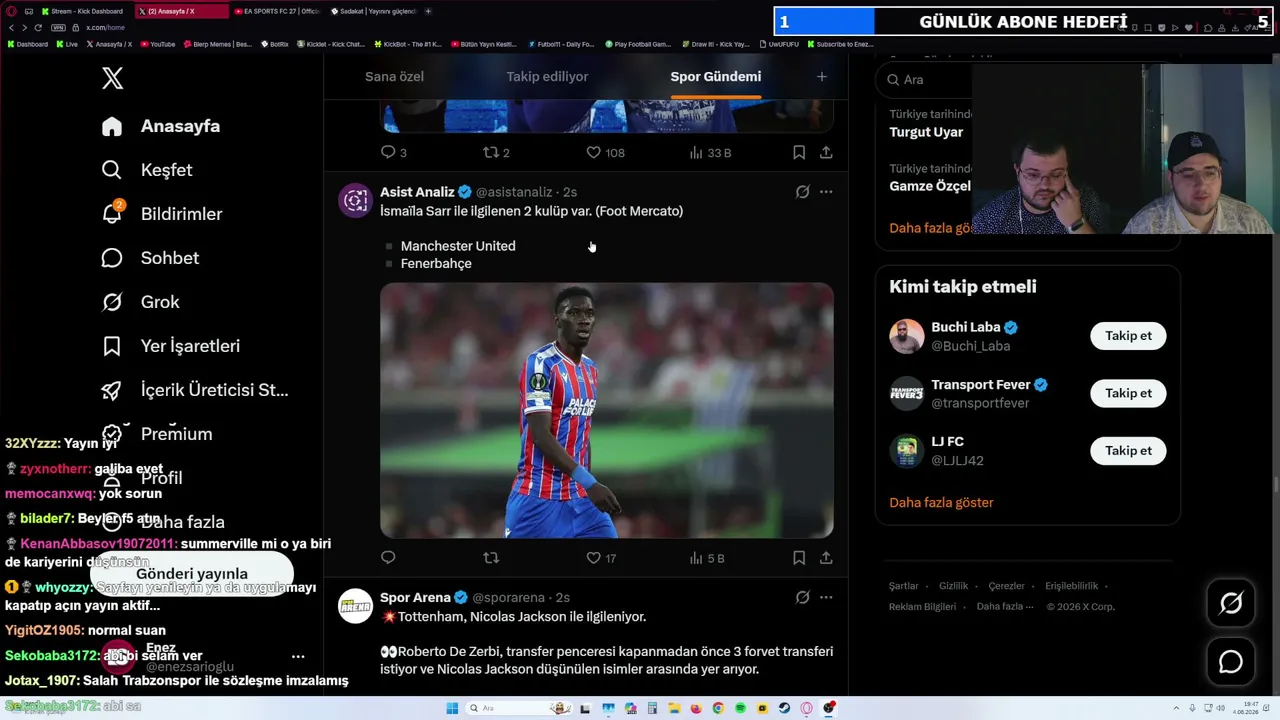Open the Çerezler footer link
This screenshot has width=1280, height=720.
[1007, 586]
